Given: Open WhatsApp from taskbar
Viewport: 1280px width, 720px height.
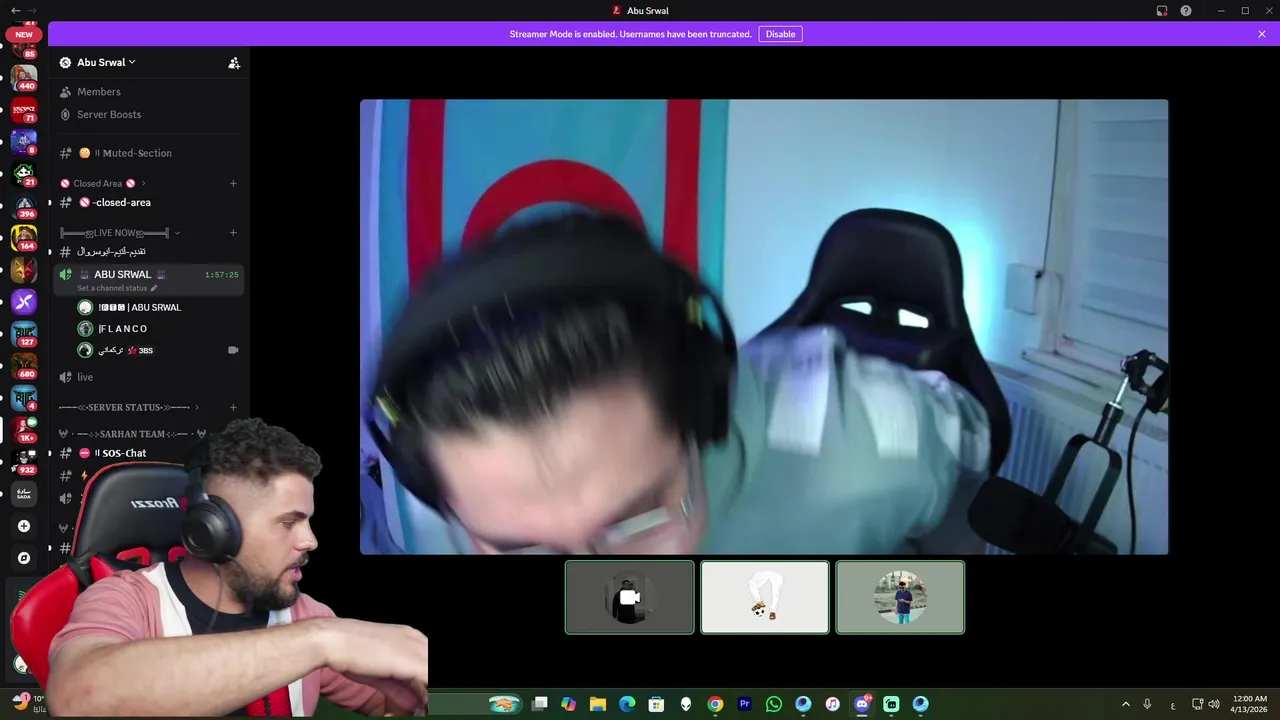Looking at the screenshot, I should (x=773, y=704).
